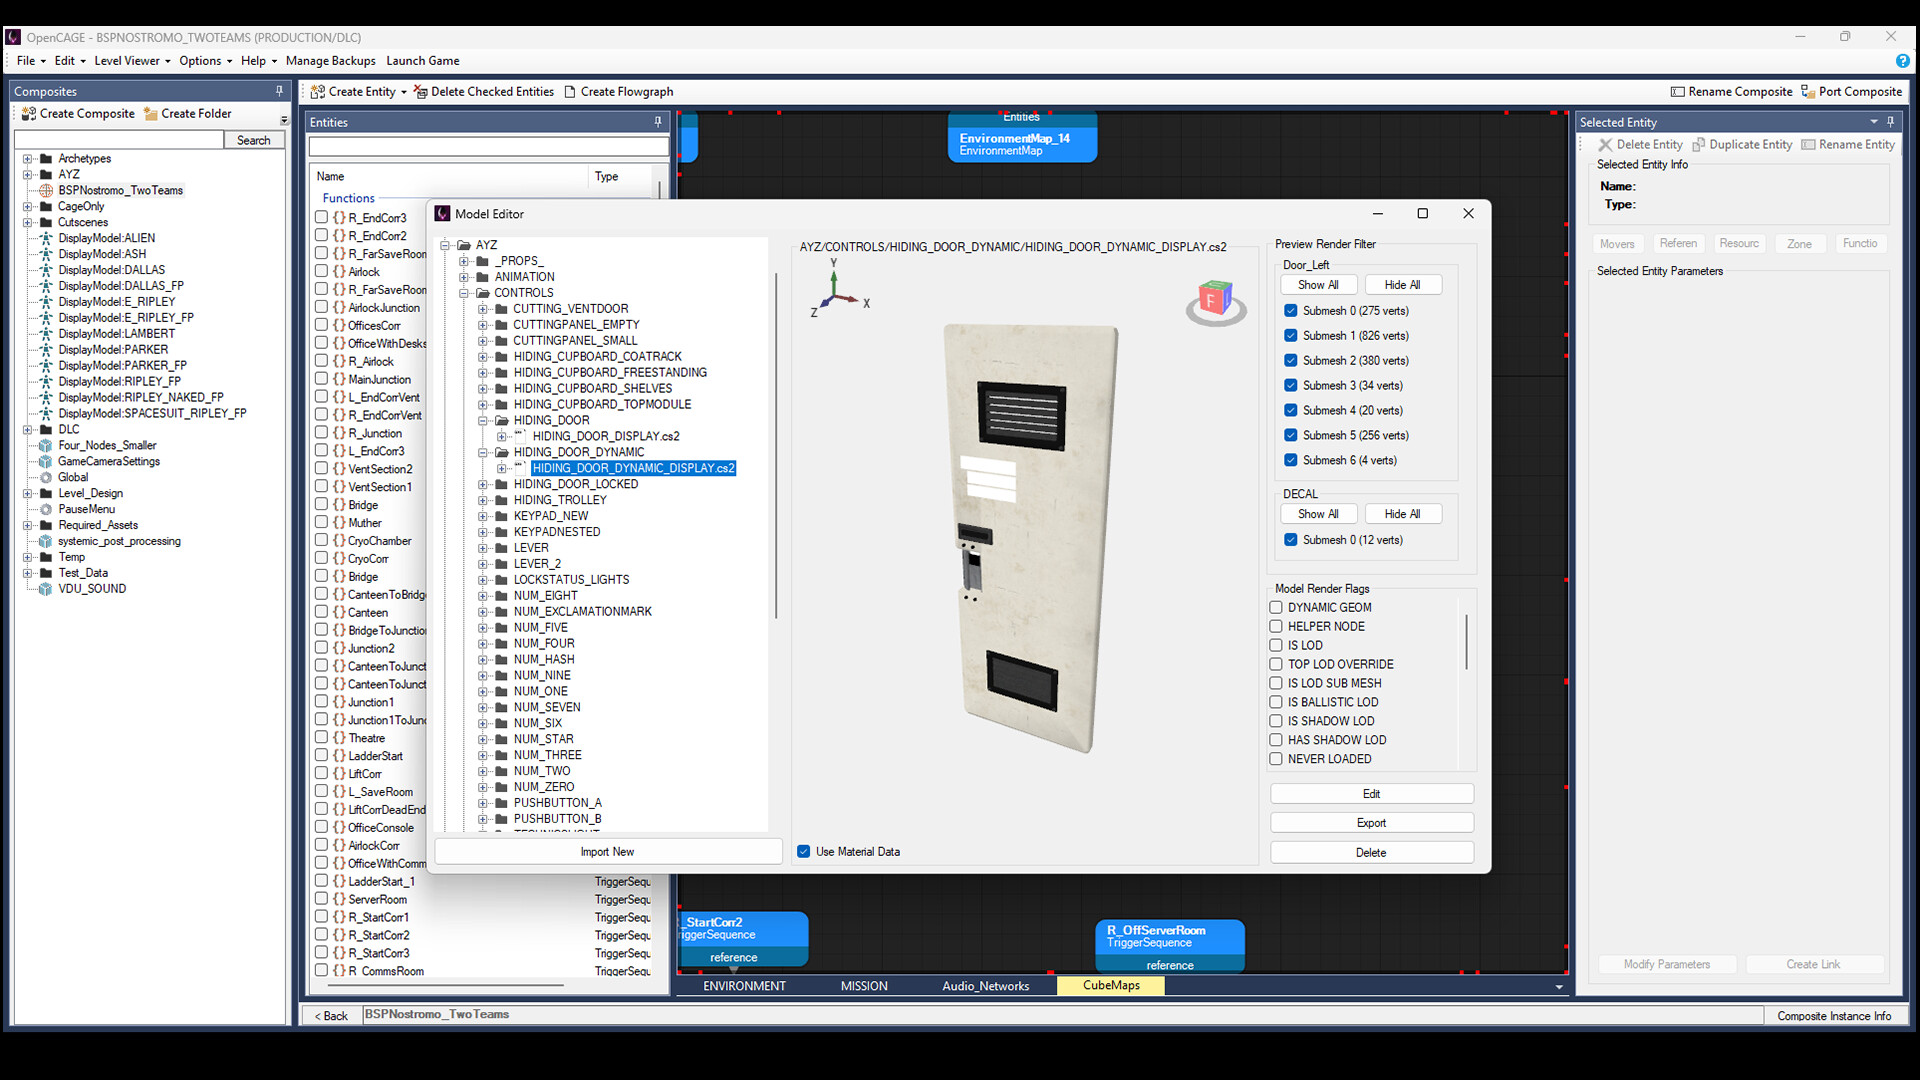Screen dimensions: 1920x1080
Task: Collapse the HIDING_DOOR_DYNAMIC folder
Action: tap(483, 453)
